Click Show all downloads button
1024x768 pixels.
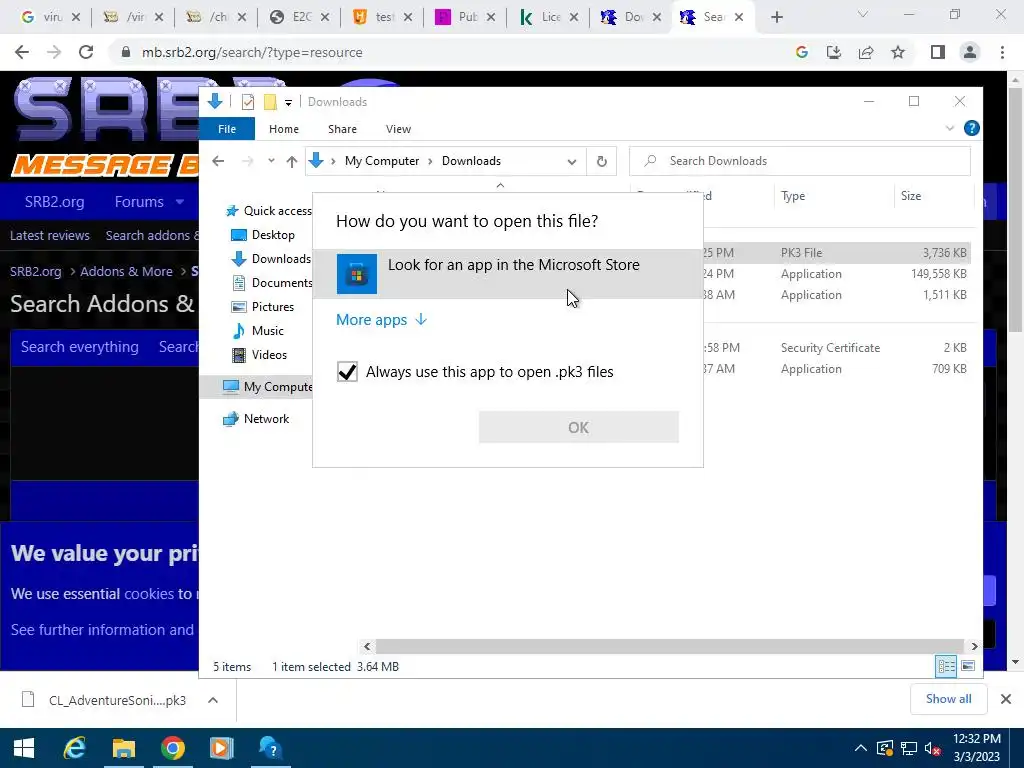[948, 699]
